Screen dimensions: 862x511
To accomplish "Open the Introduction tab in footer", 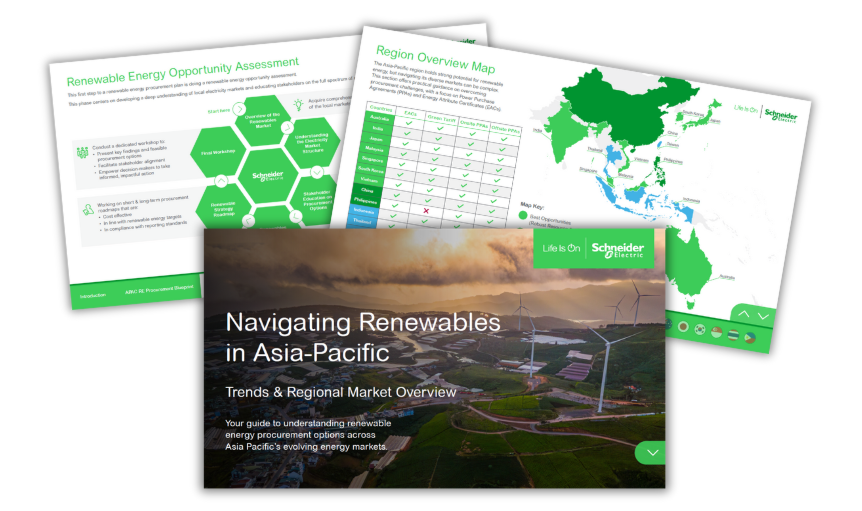I will (x=93, y=295).
